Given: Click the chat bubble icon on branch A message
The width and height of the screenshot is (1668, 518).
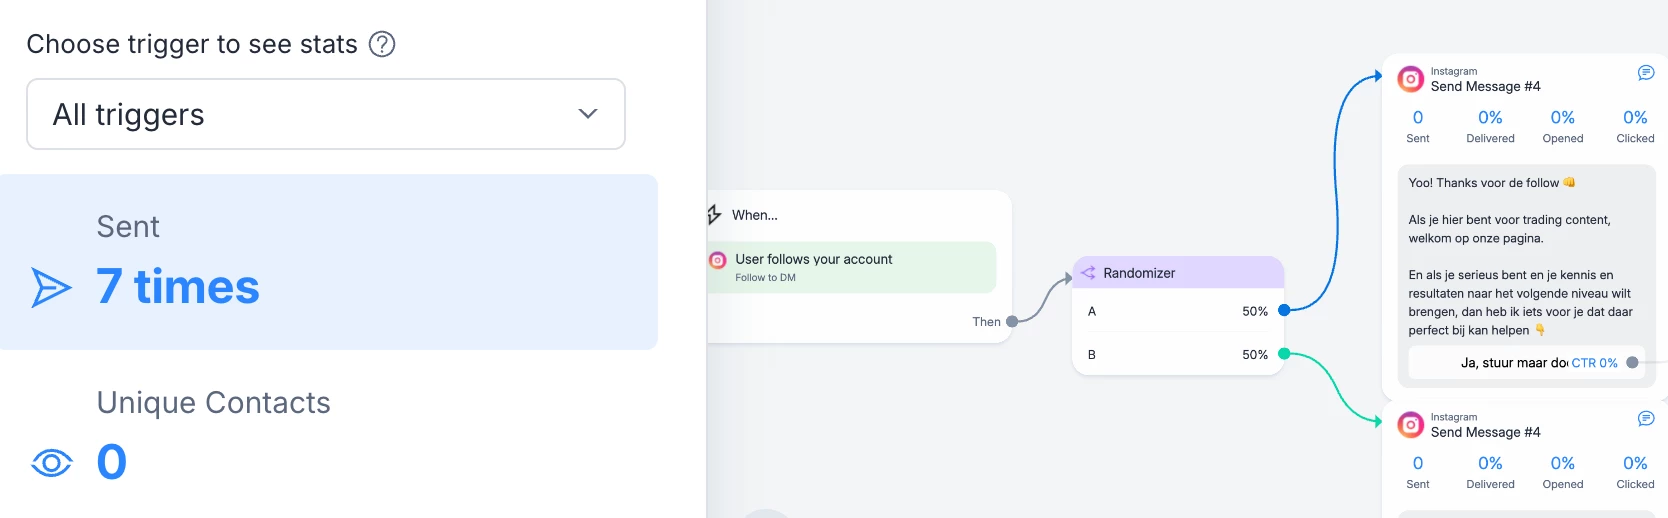Looking at the screenshot, I should coord(1645,73).
